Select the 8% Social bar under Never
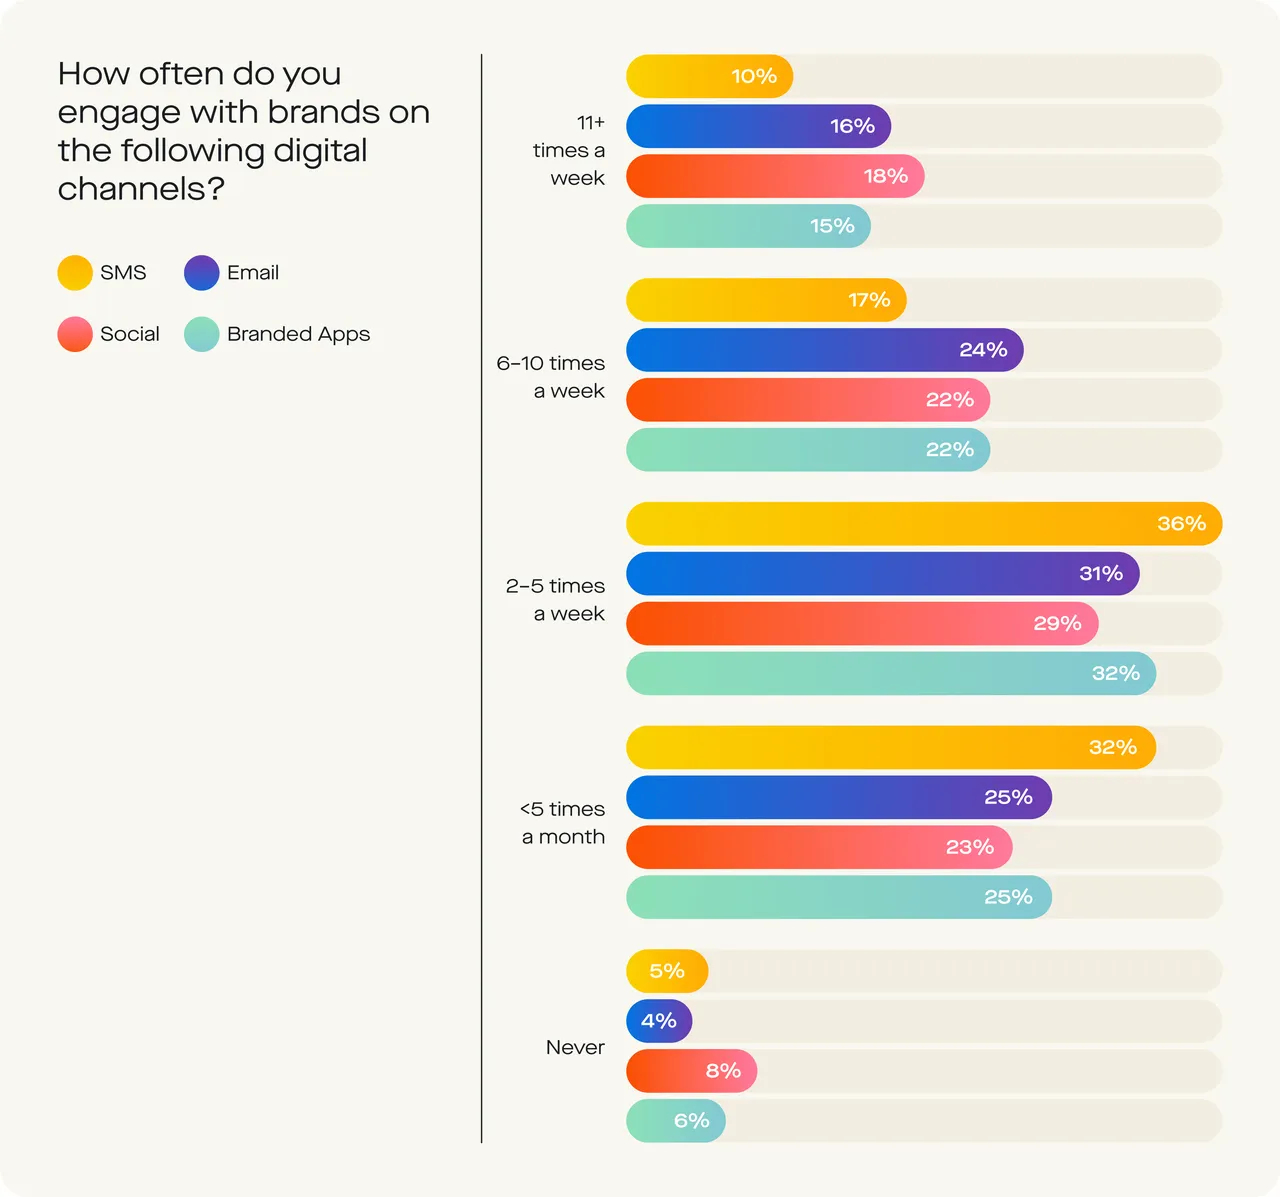1280x1197 pixels. (692, 1072)
